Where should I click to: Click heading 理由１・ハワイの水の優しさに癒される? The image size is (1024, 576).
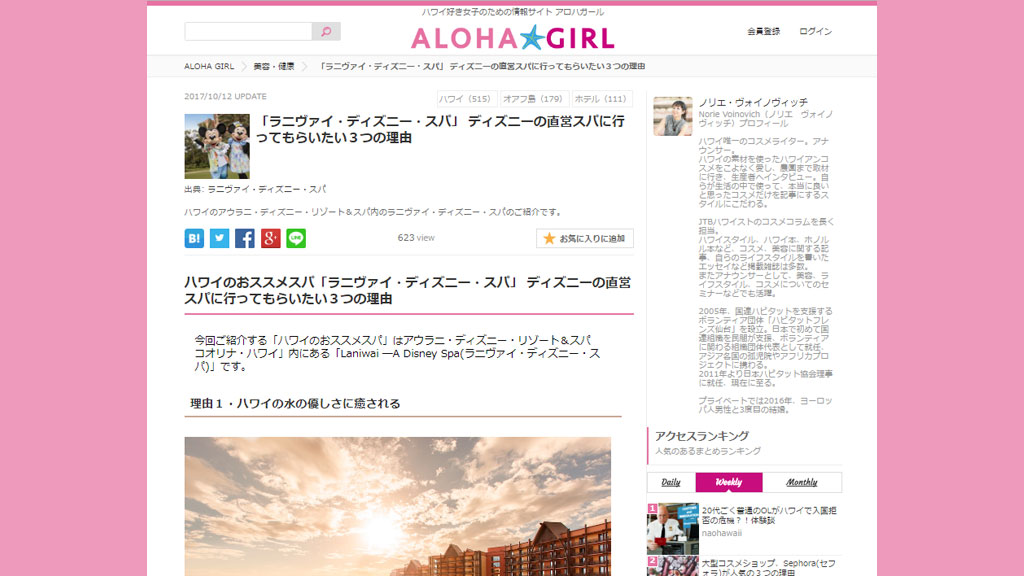click(x=295, y=404)
